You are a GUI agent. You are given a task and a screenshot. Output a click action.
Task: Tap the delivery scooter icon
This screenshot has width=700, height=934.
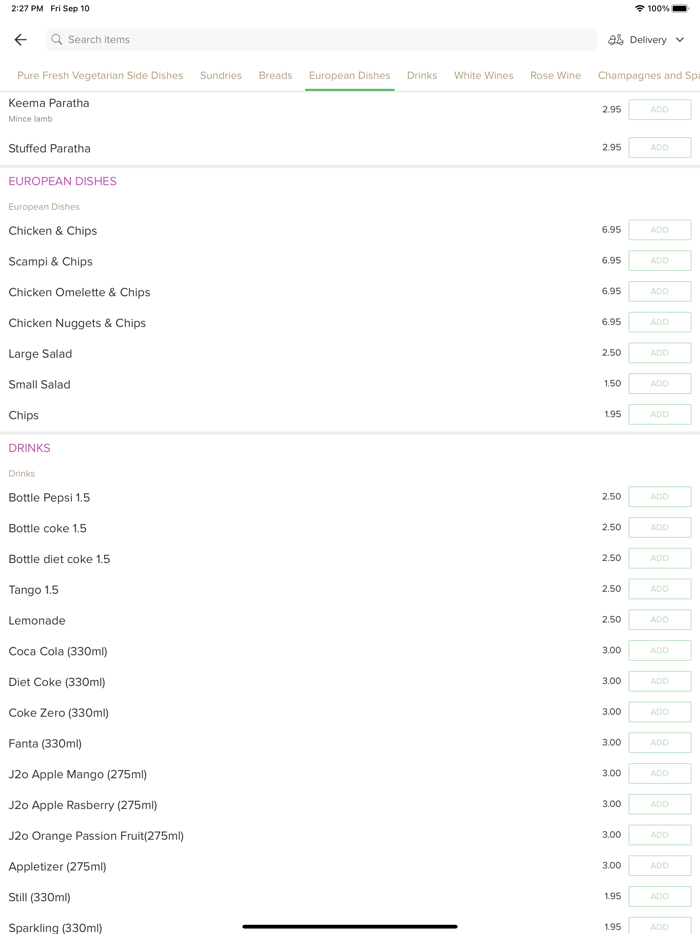pos(616,40)
